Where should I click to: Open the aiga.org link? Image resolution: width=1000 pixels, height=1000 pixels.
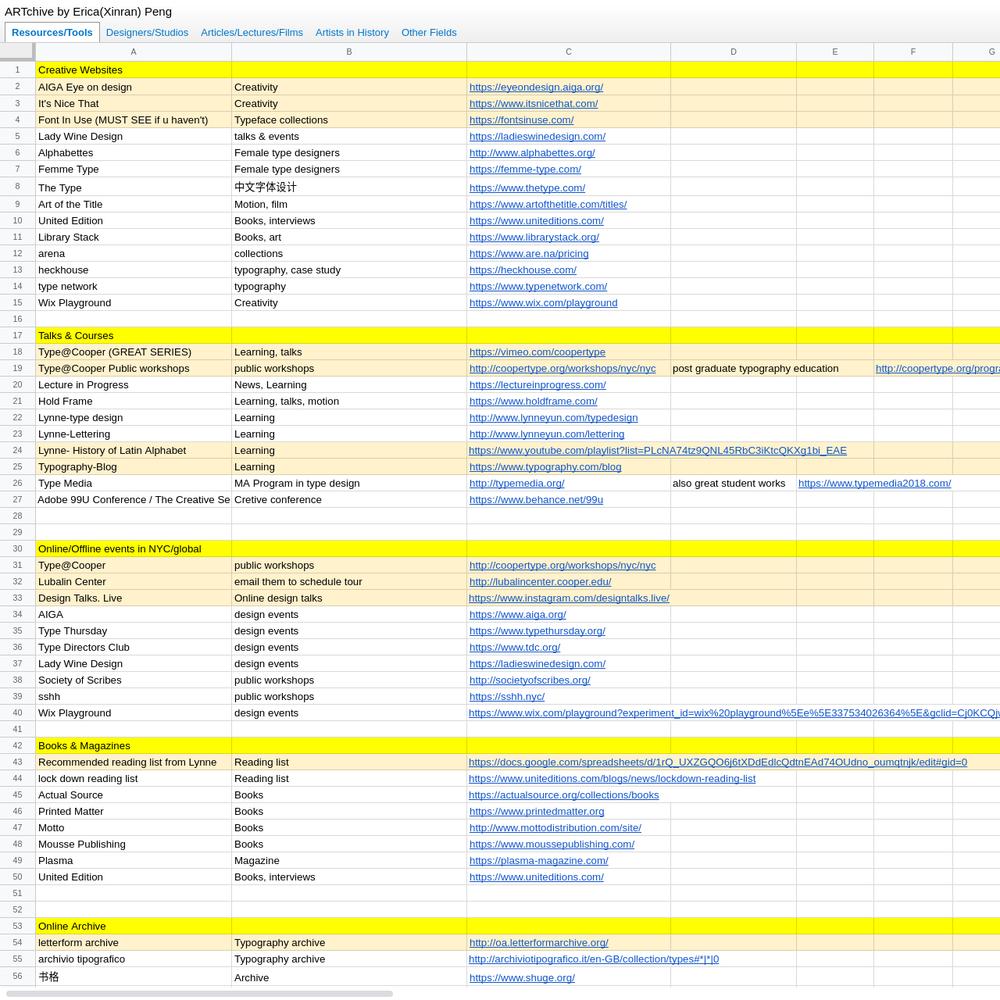click(x=518, y=615)
